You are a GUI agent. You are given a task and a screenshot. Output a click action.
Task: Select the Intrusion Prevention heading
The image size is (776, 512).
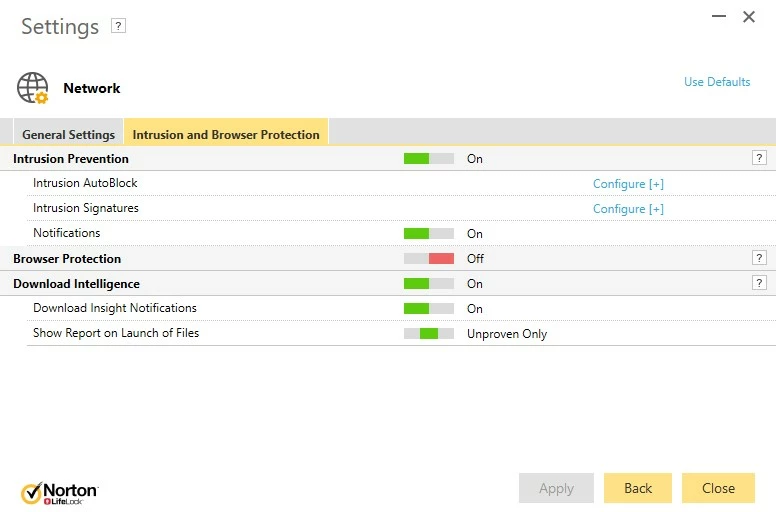[71, 159]
